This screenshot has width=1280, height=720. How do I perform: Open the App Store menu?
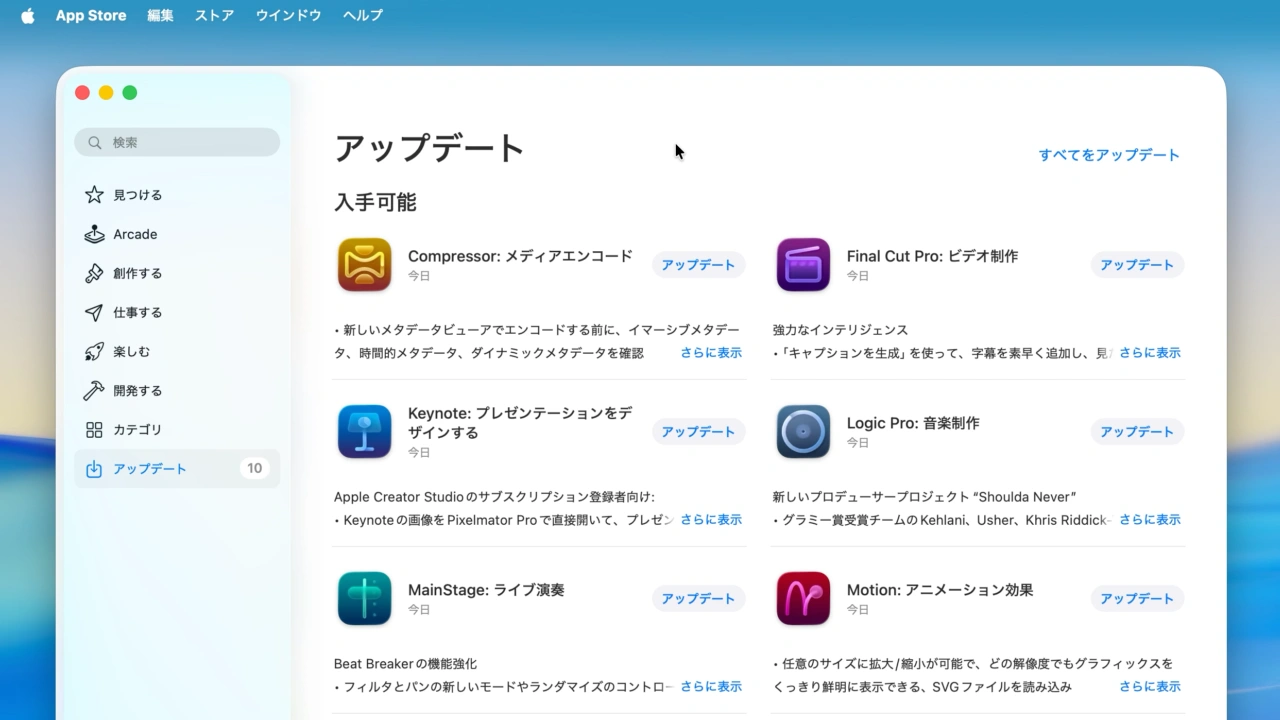(91, 16)
